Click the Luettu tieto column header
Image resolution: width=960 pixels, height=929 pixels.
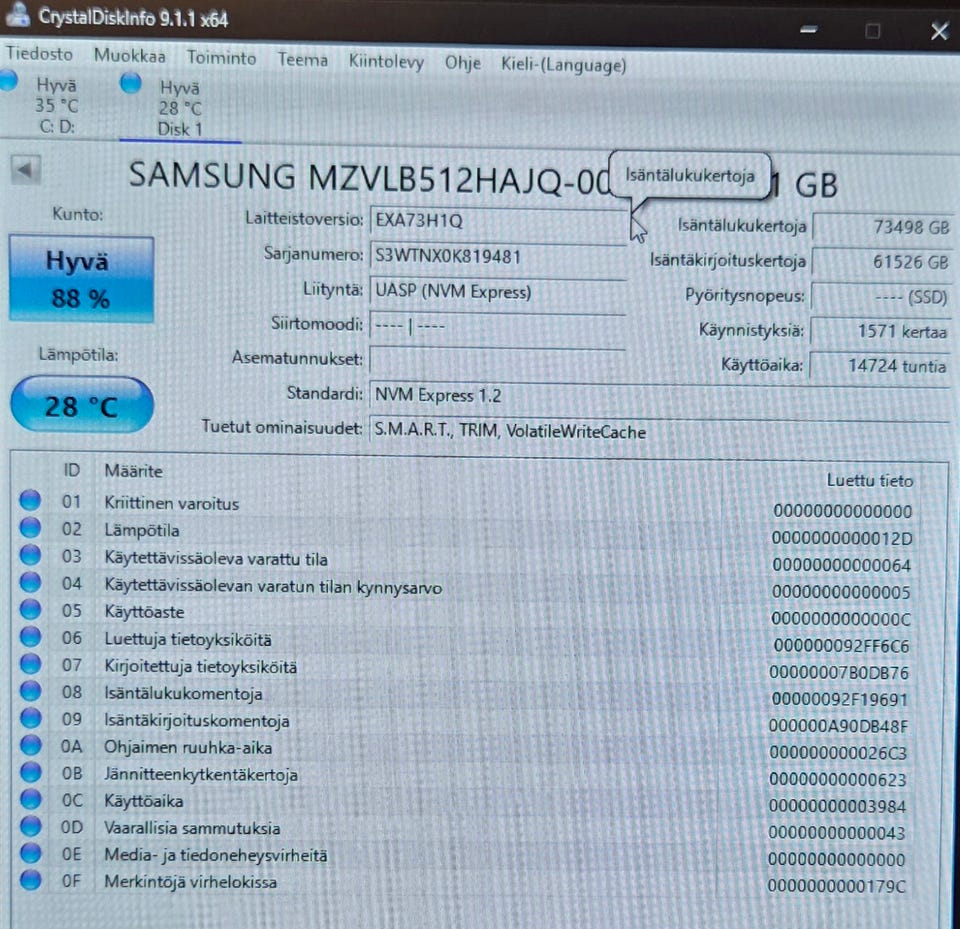point(869,480)
